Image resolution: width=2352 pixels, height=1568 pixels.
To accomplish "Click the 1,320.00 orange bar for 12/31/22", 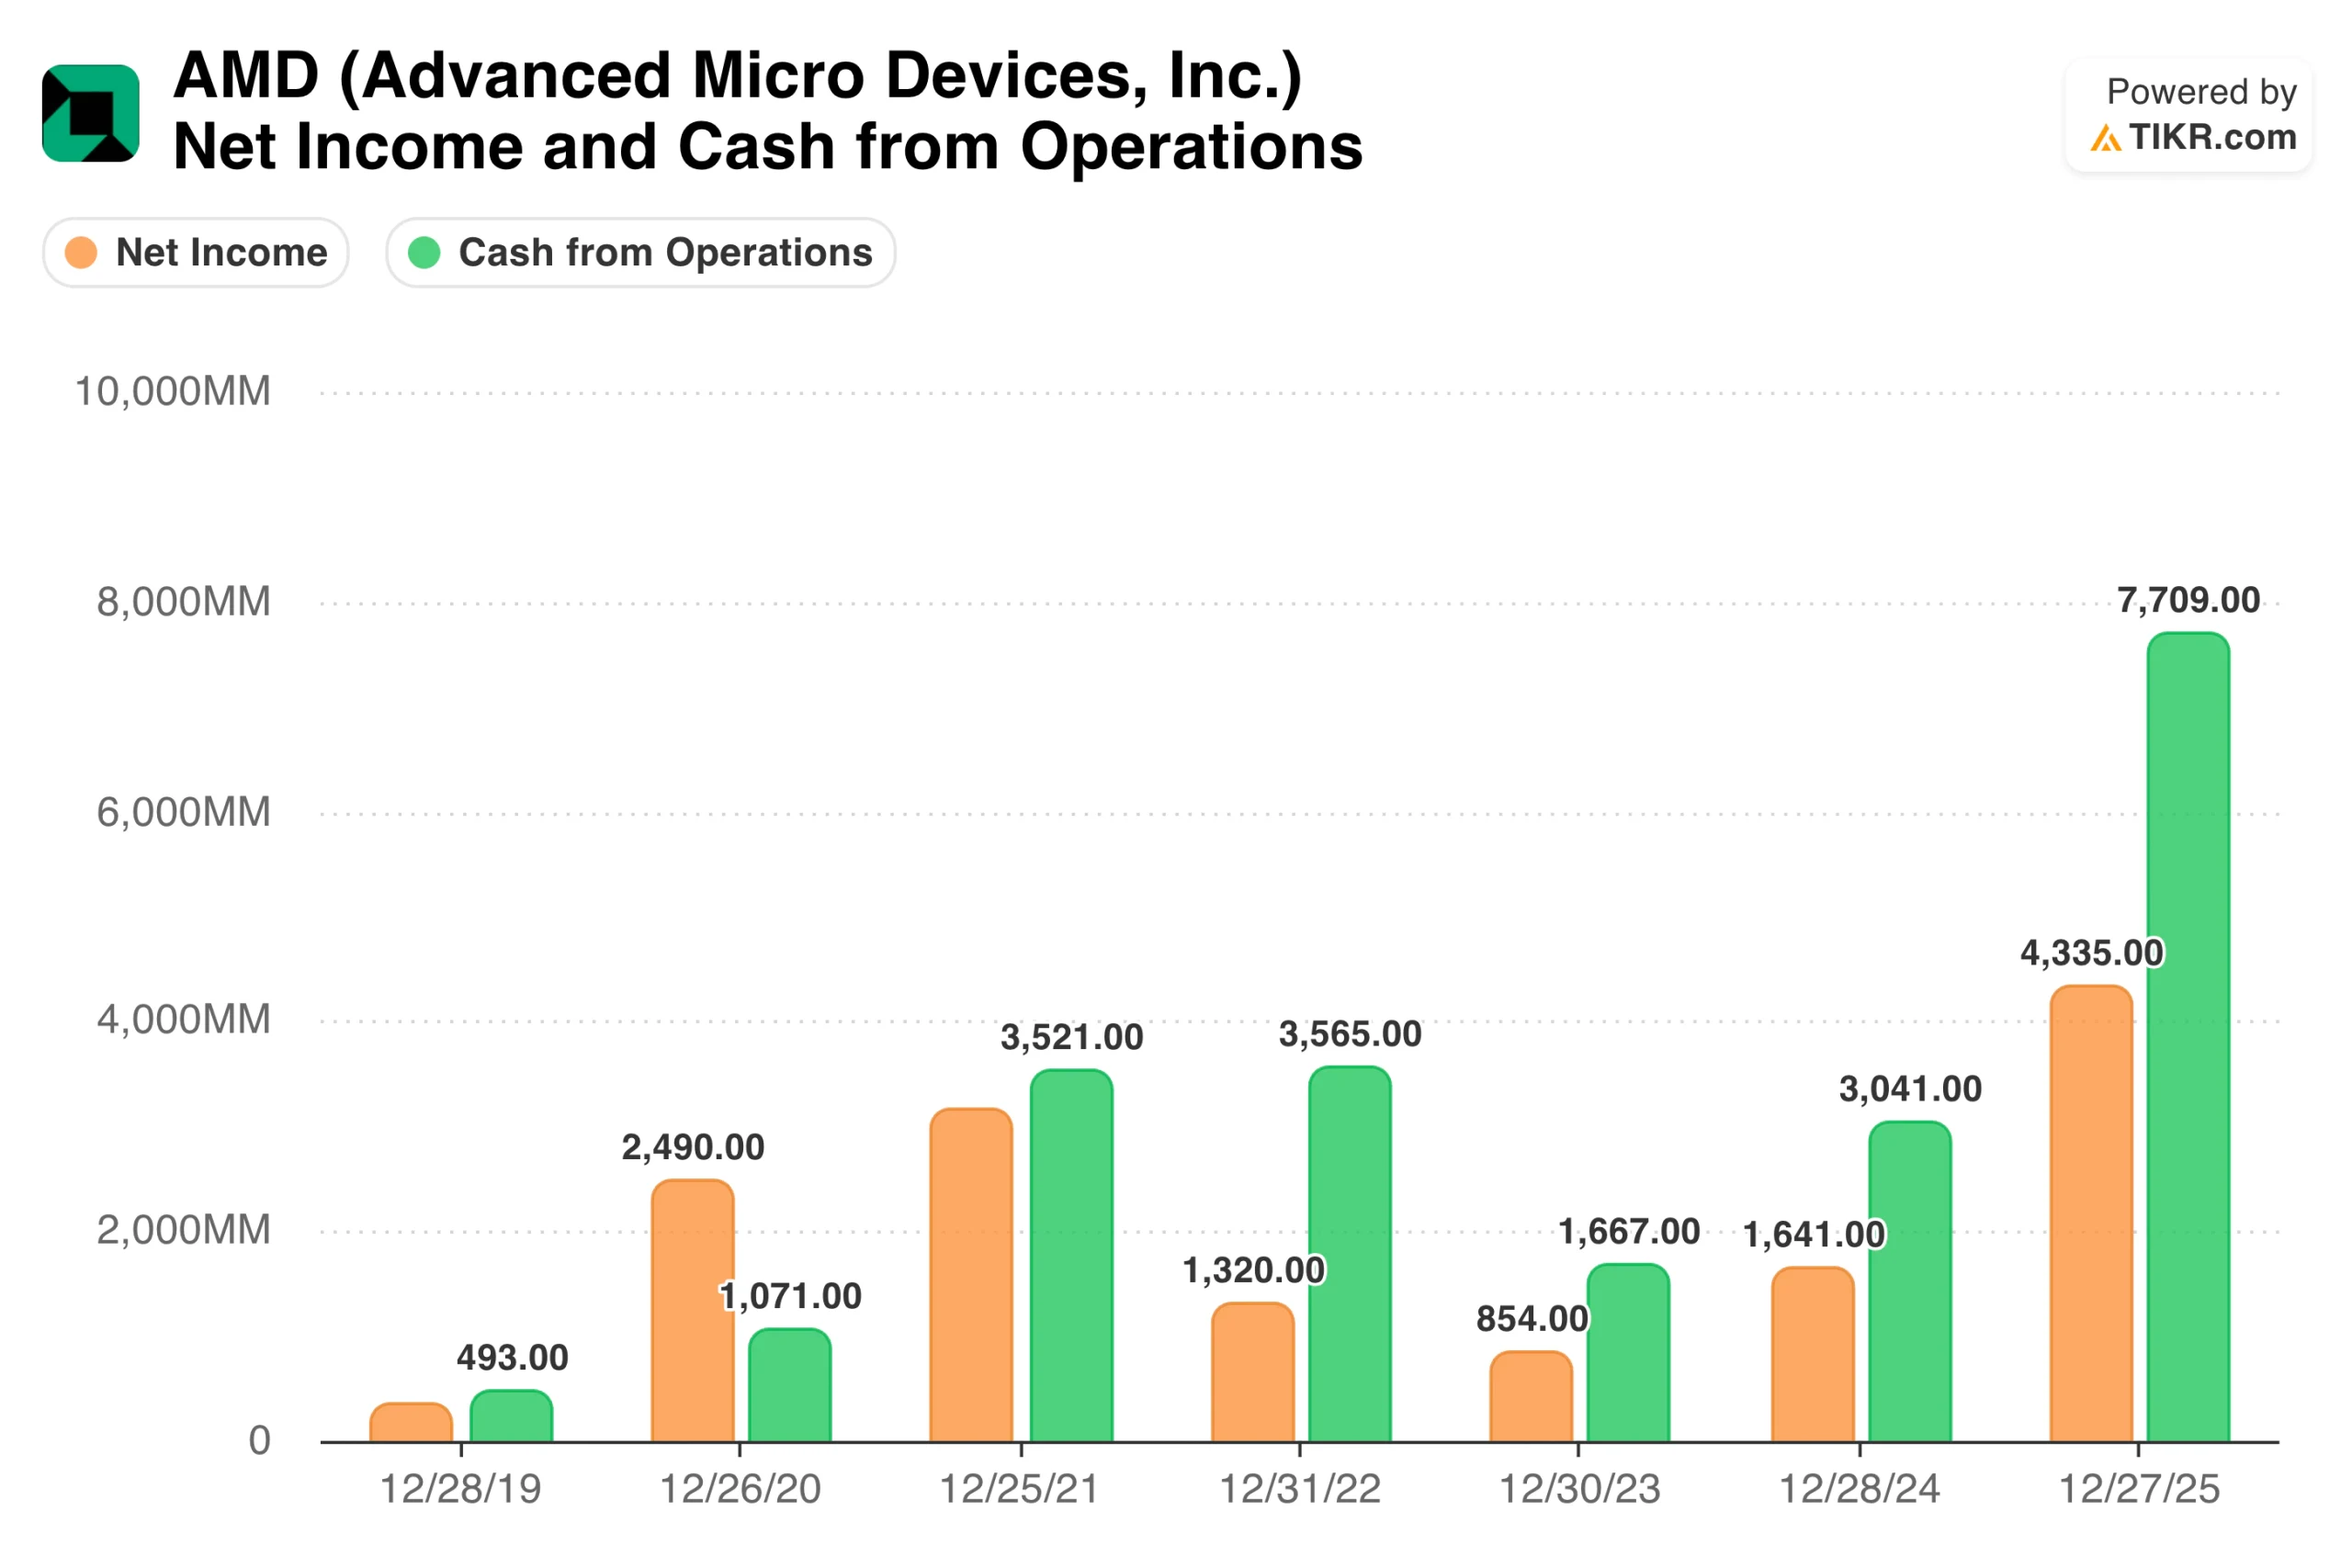I will tap(1252, 1373).
